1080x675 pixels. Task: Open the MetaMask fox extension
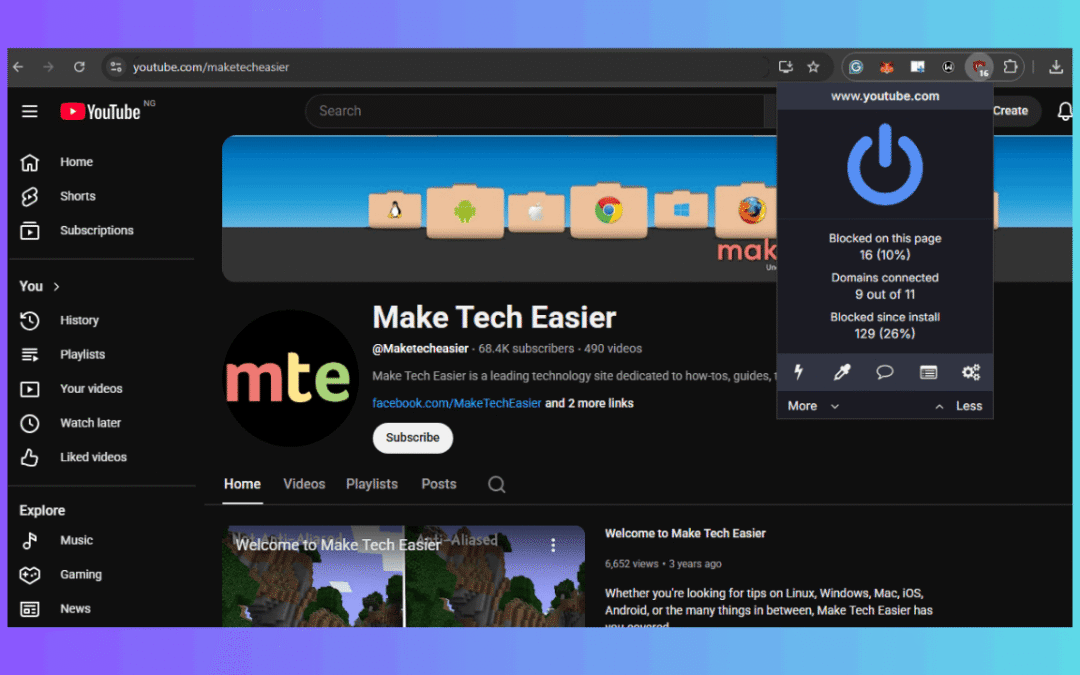[887, 67]
